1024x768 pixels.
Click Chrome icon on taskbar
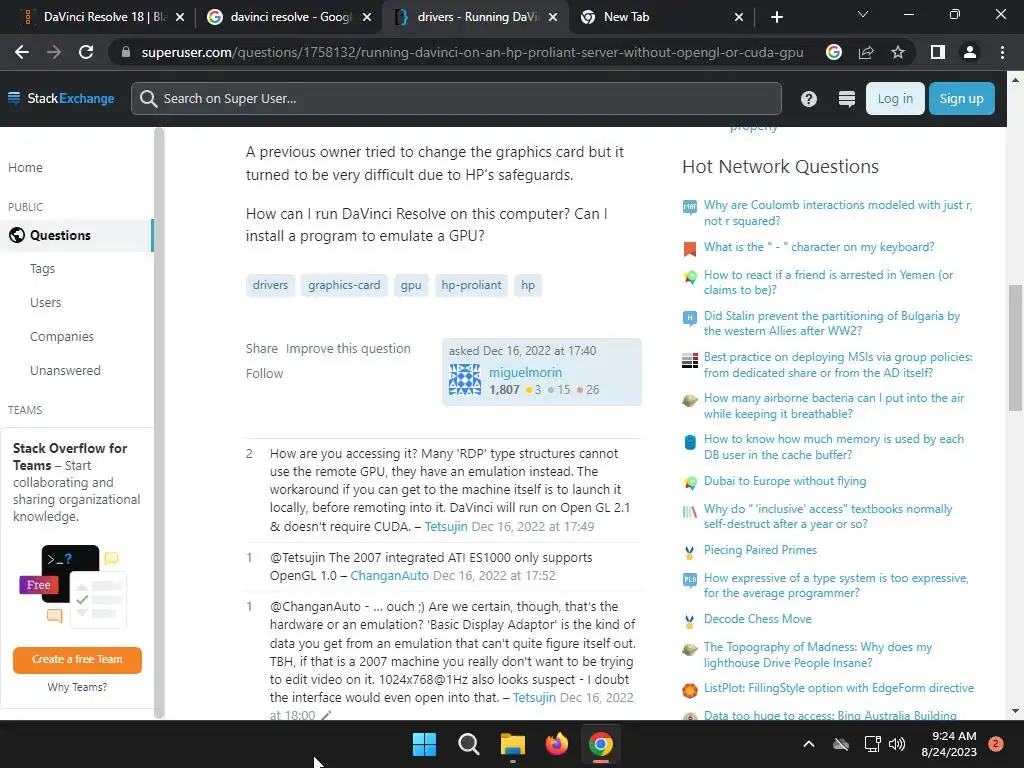click(x=601, y=744)
